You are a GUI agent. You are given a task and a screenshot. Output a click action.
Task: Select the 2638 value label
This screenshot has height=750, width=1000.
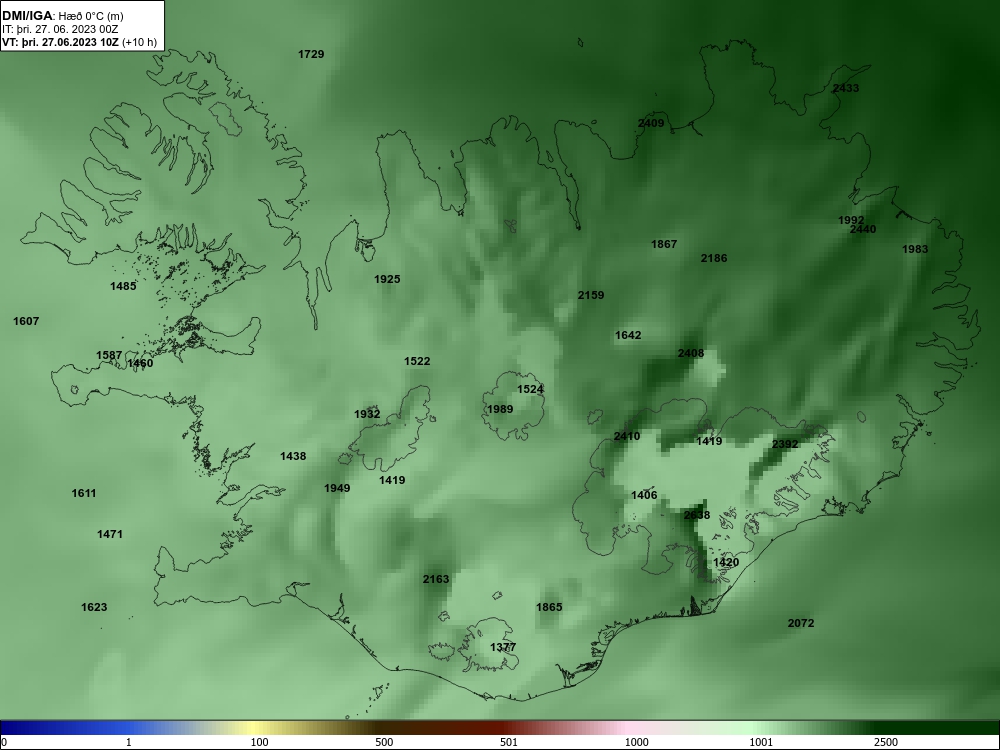click(696, 515)
